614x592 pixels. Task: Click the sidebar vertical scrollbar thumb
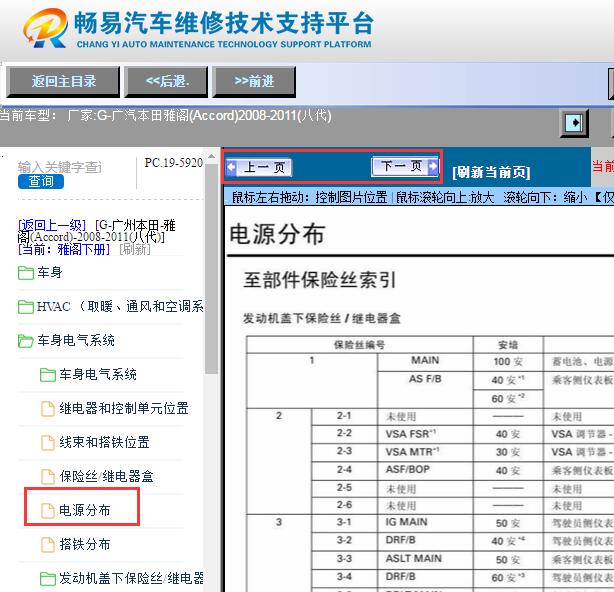point(211,269)
